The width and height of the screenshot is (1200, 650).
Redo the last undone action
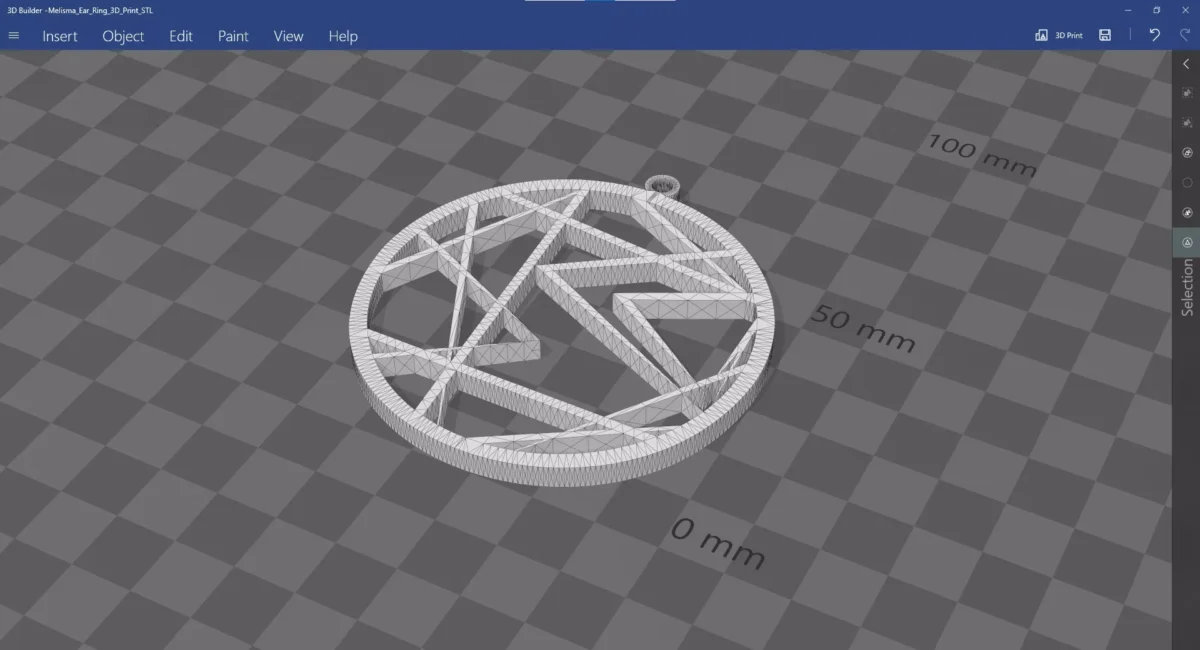[x=1185, y=35]
